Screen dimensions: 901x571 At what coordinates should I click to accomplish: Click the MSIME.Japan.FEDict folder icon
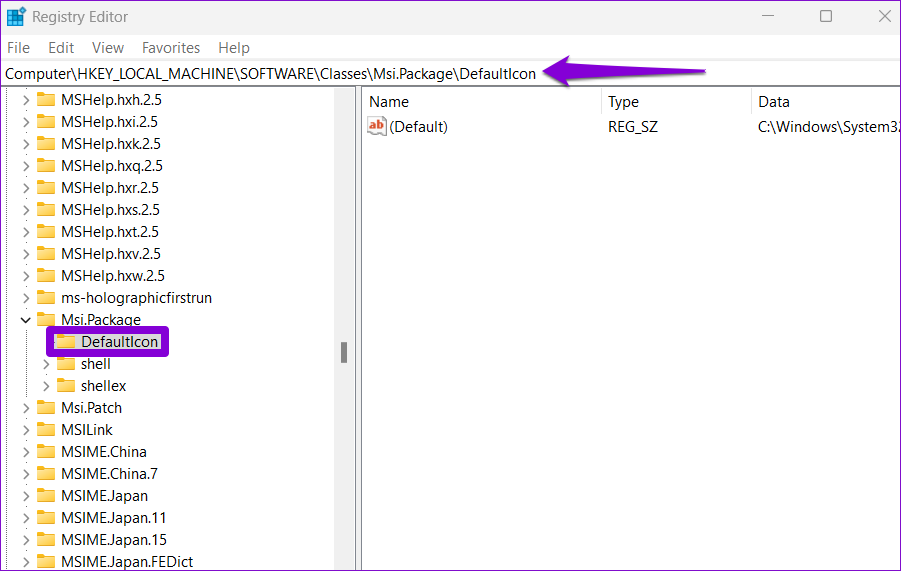46,562
